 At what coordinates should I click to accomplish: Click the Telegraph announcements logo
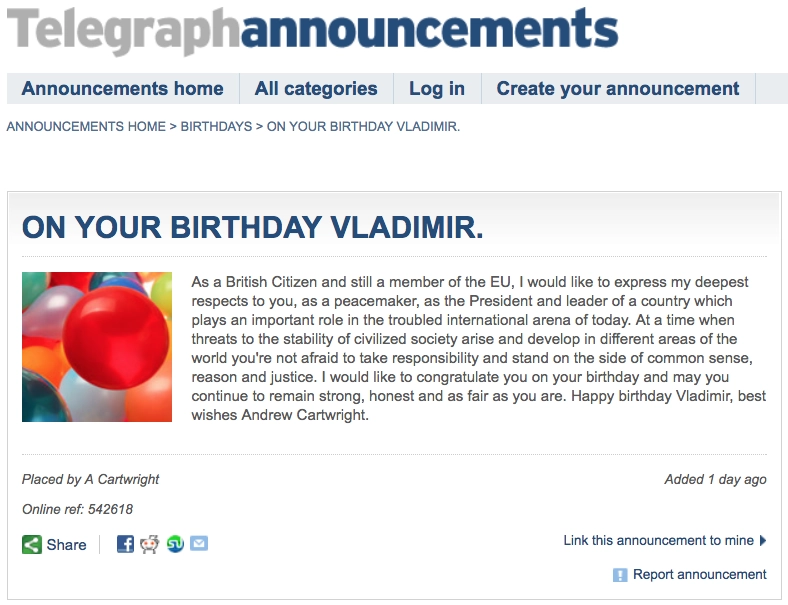click(312, 30)
